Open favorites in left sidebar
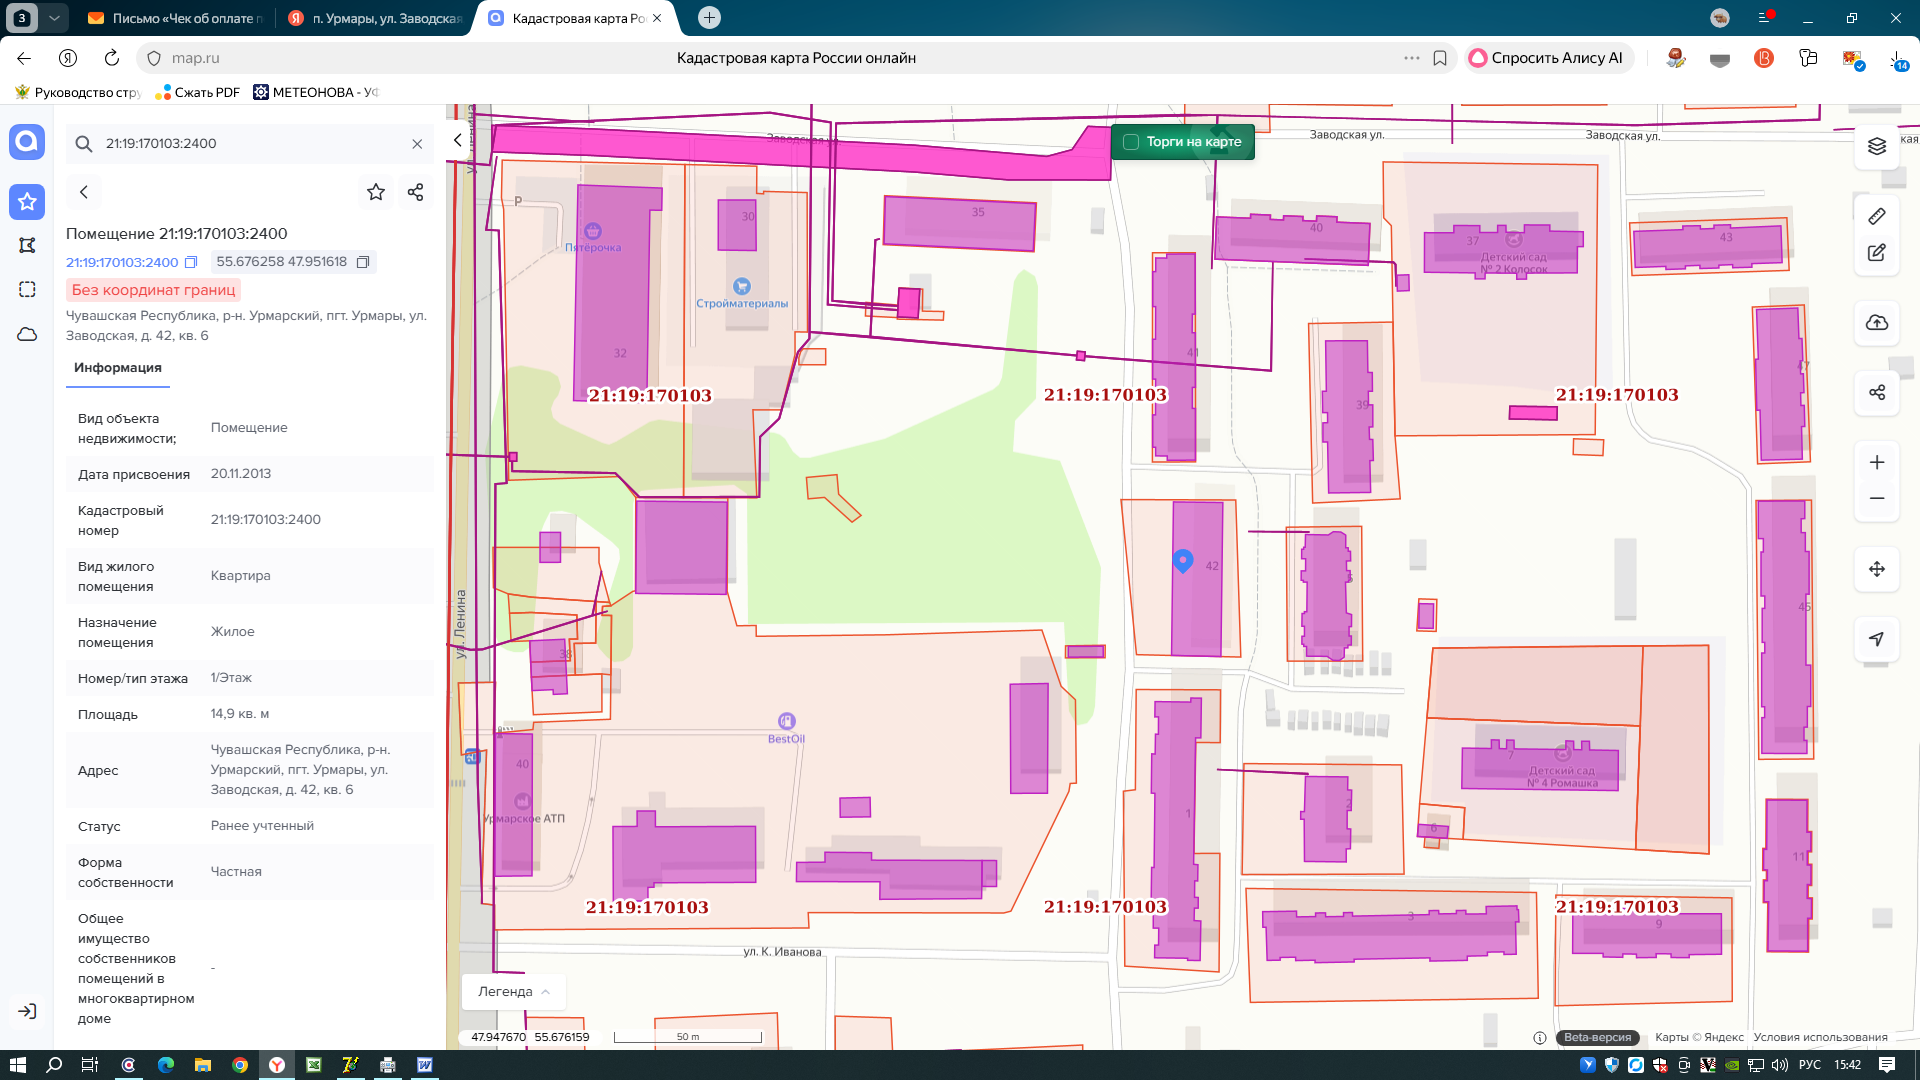This screenshot has width=1920, height=1080. point(27,202)
